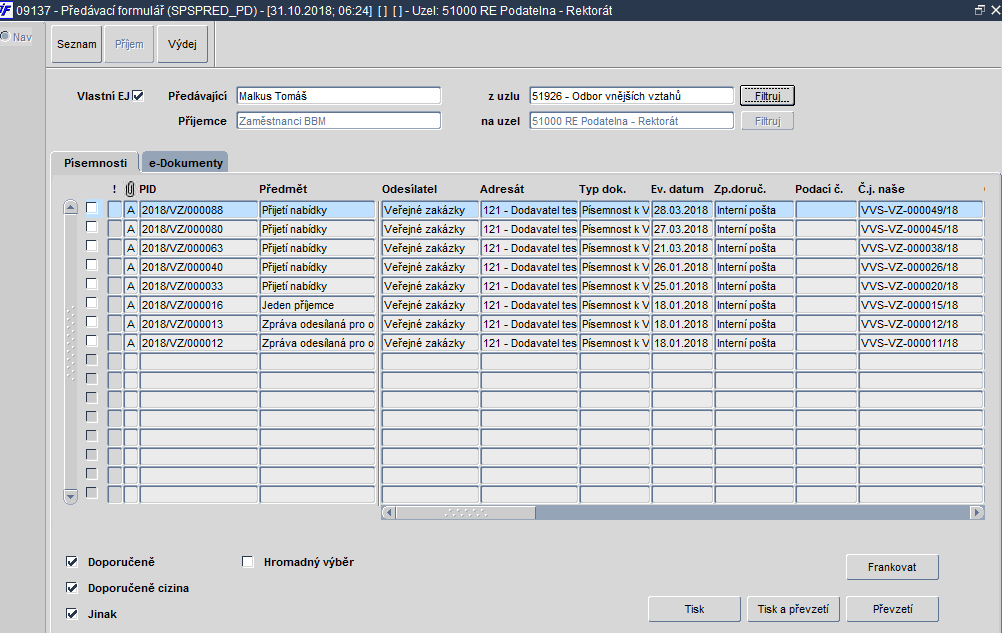The width and height of the screenshot is (1002, 633).
Task: Click the up arrow of the record scrollbar
Action: (70, 208)
